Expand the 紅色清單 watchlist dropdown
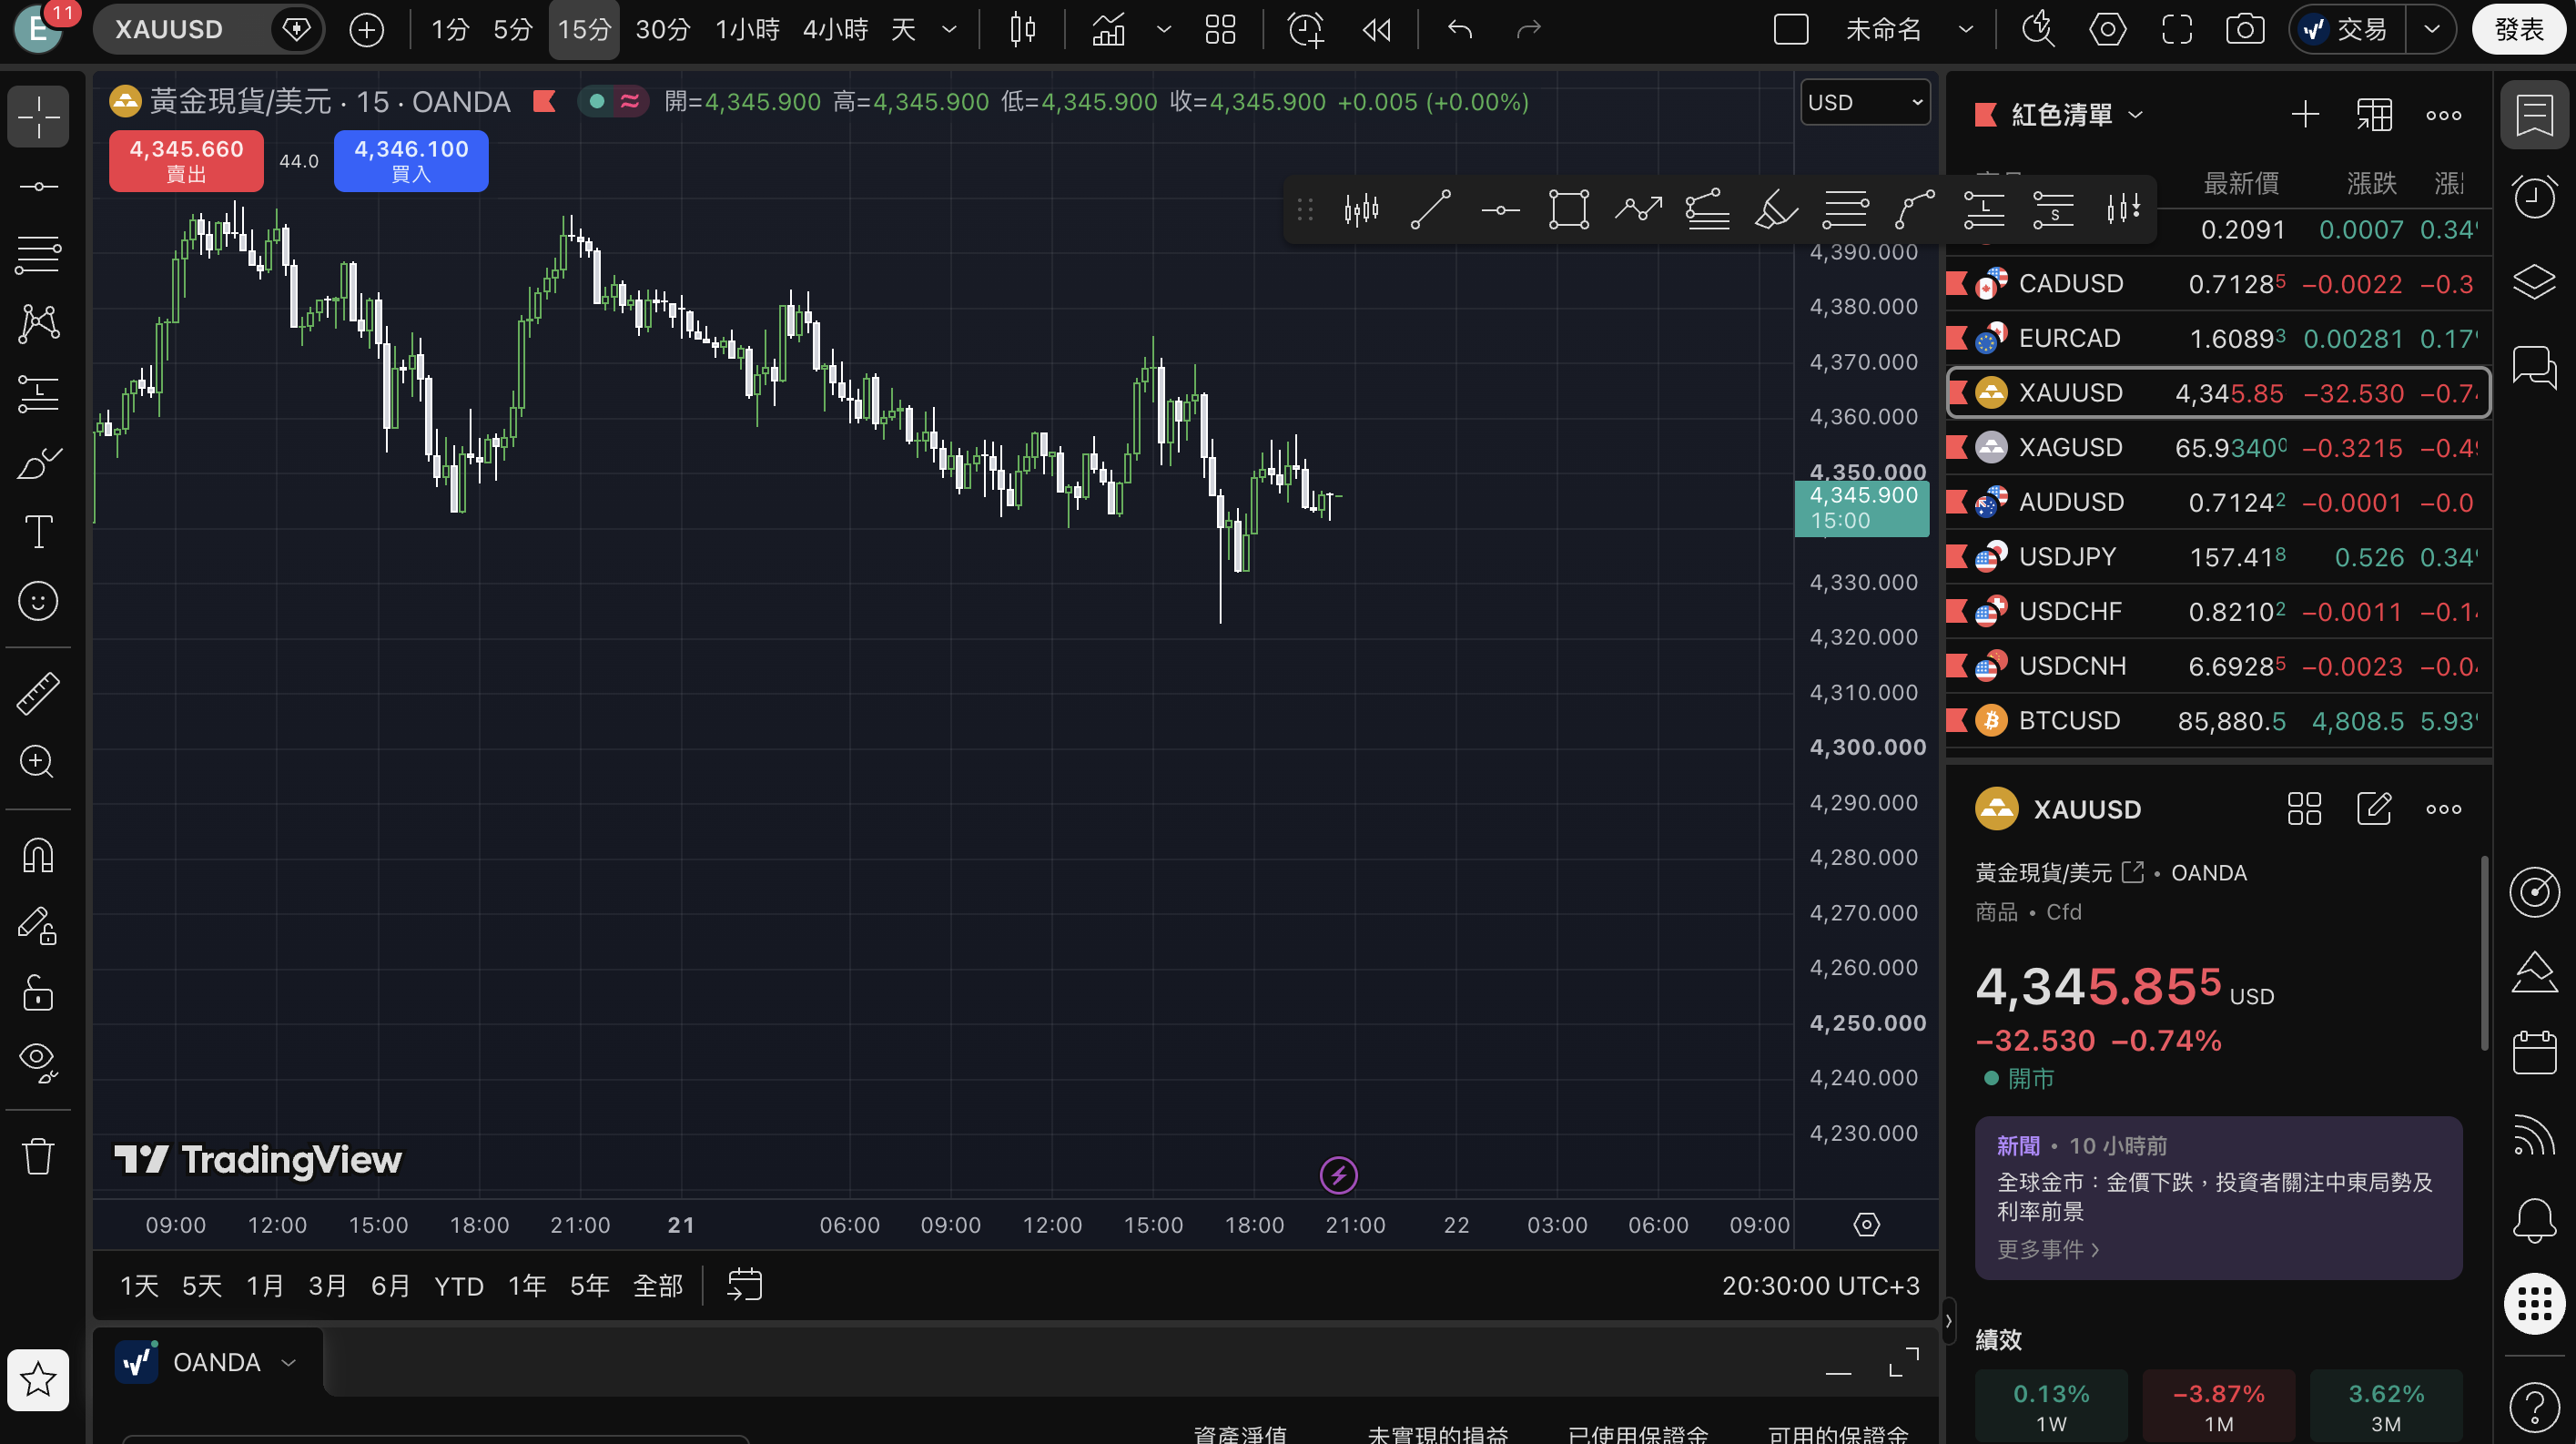 [x=2135, y=115]
